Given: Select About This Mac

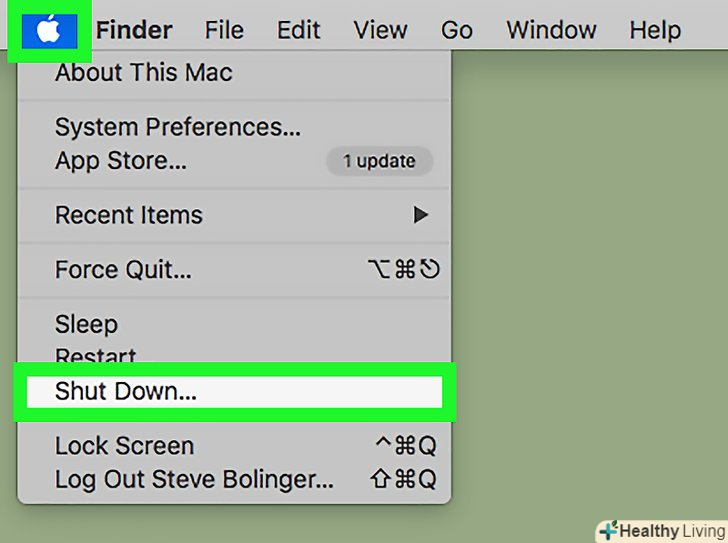Looking at the screenshot, I should [143, 73].
